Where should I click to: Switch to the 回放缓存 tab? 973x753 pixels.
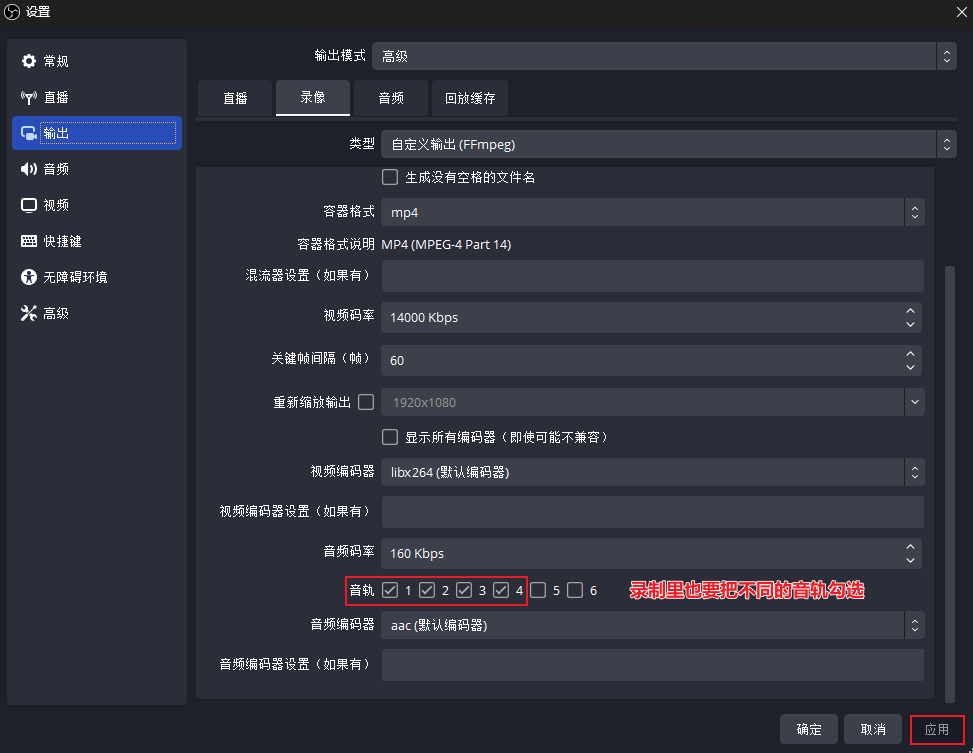(x=469, y=98)
